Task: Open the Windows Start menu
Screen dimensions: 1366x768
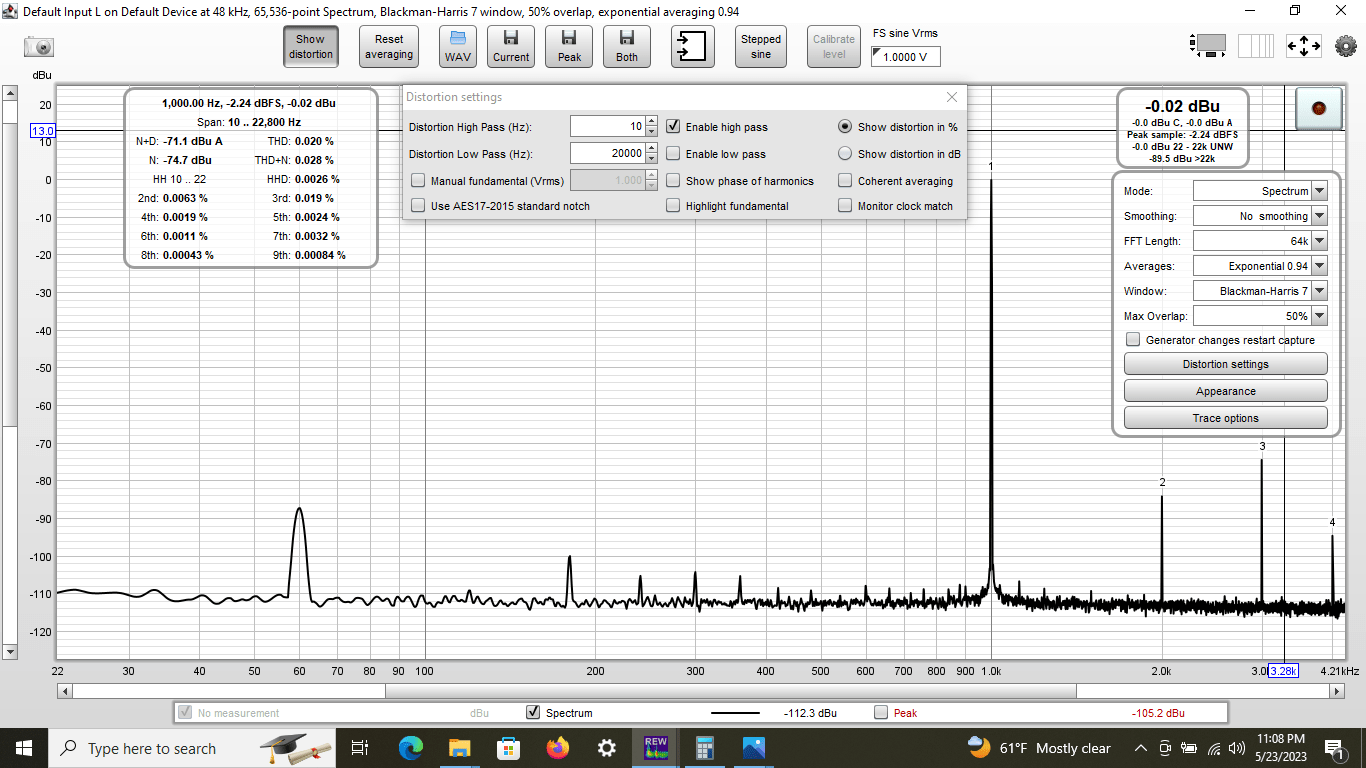Action: 24,748
